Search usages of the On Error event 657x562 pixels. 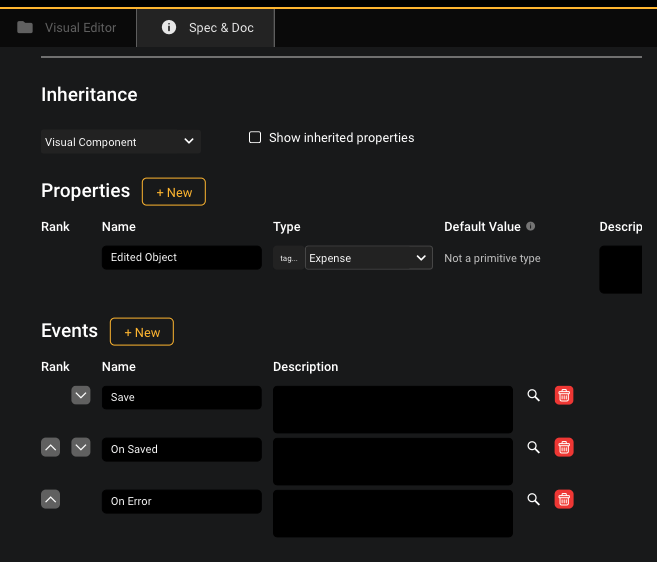click(533, 499)
